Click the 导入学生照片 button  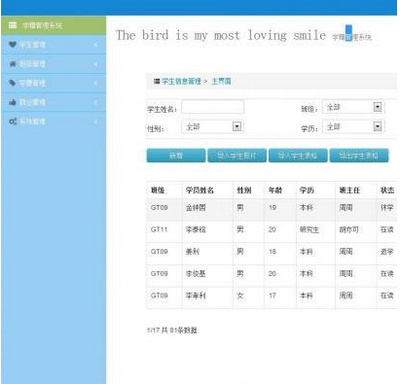(237, 156)
